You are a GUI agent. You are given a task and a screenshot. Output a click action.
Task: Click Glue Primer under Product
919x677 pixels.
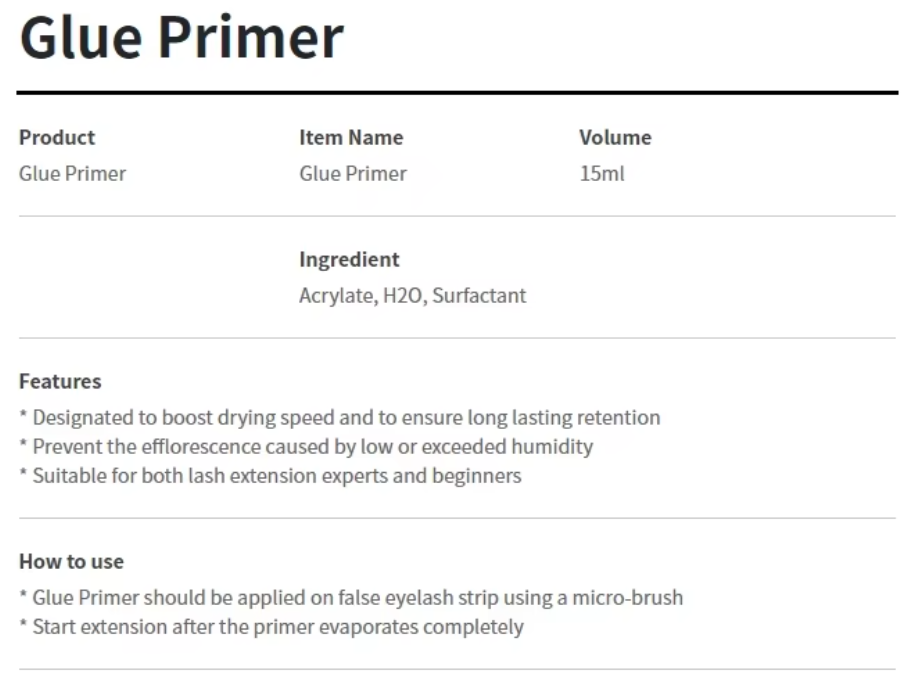(x=73, y=173)
